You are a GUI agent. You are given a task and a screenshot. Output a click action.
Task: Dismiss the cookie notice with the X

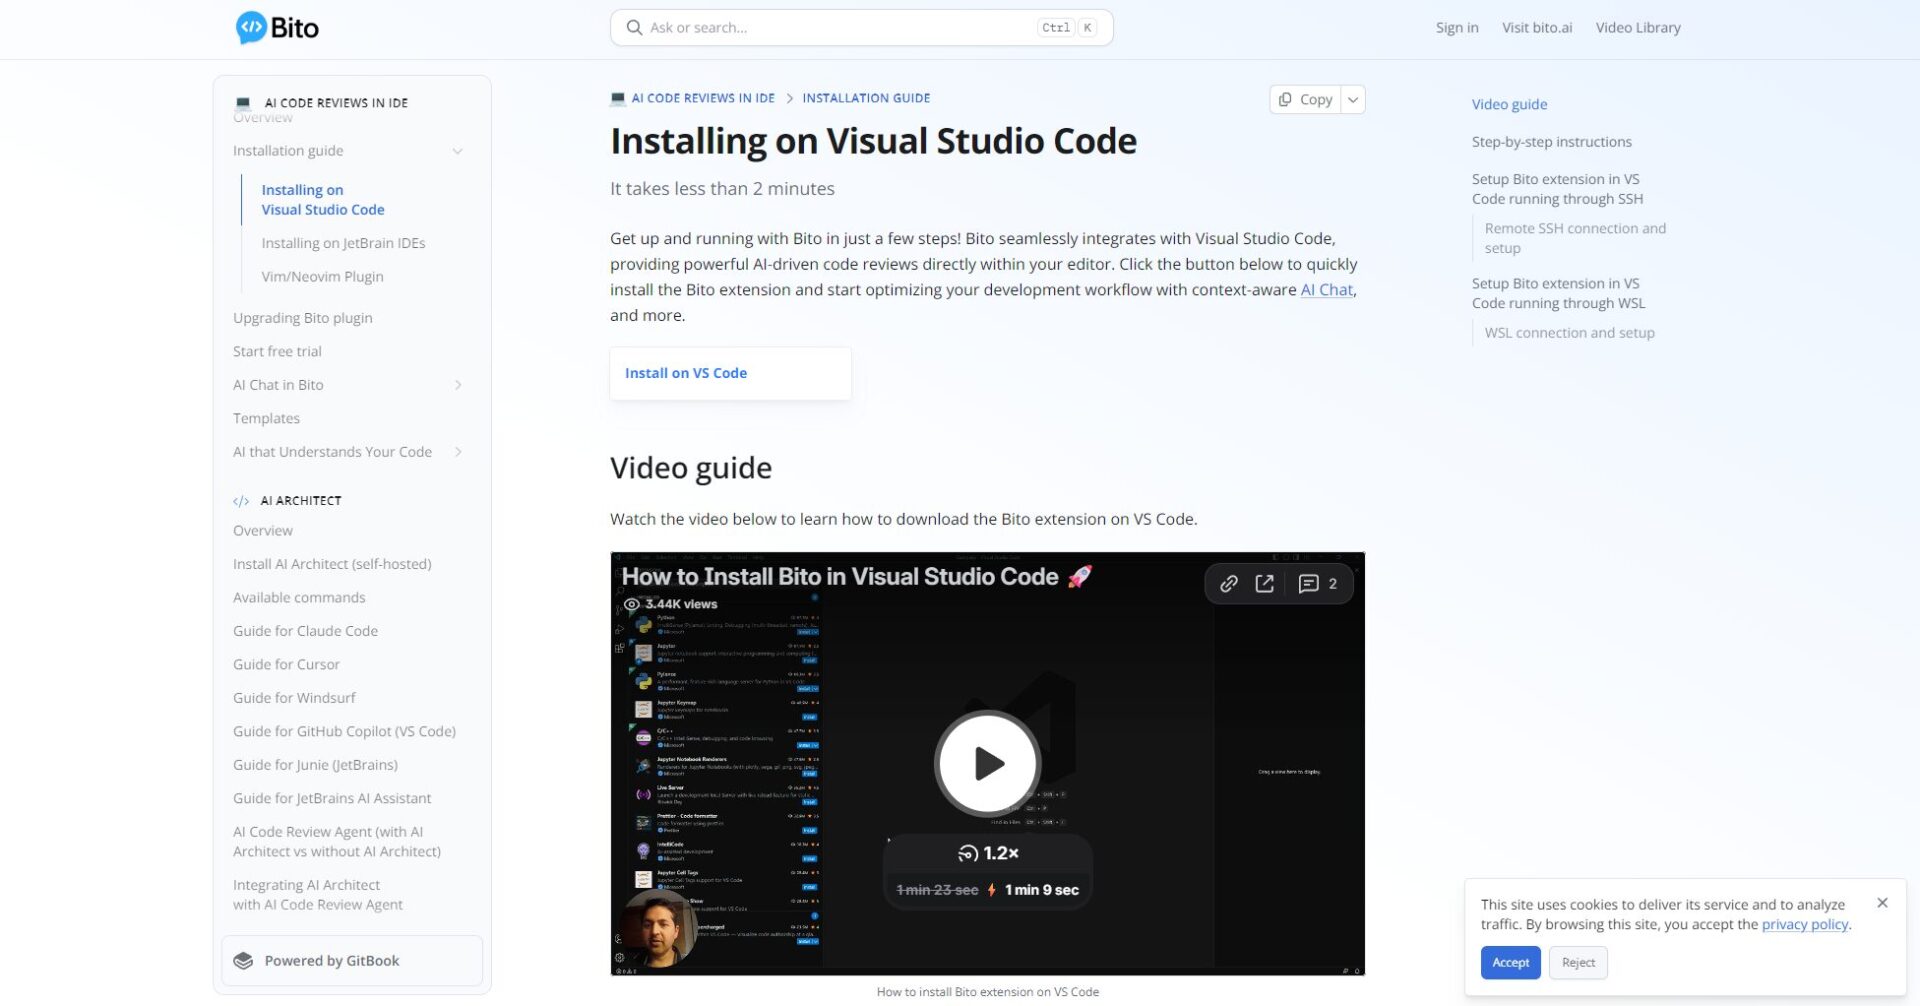point(1883,902)
